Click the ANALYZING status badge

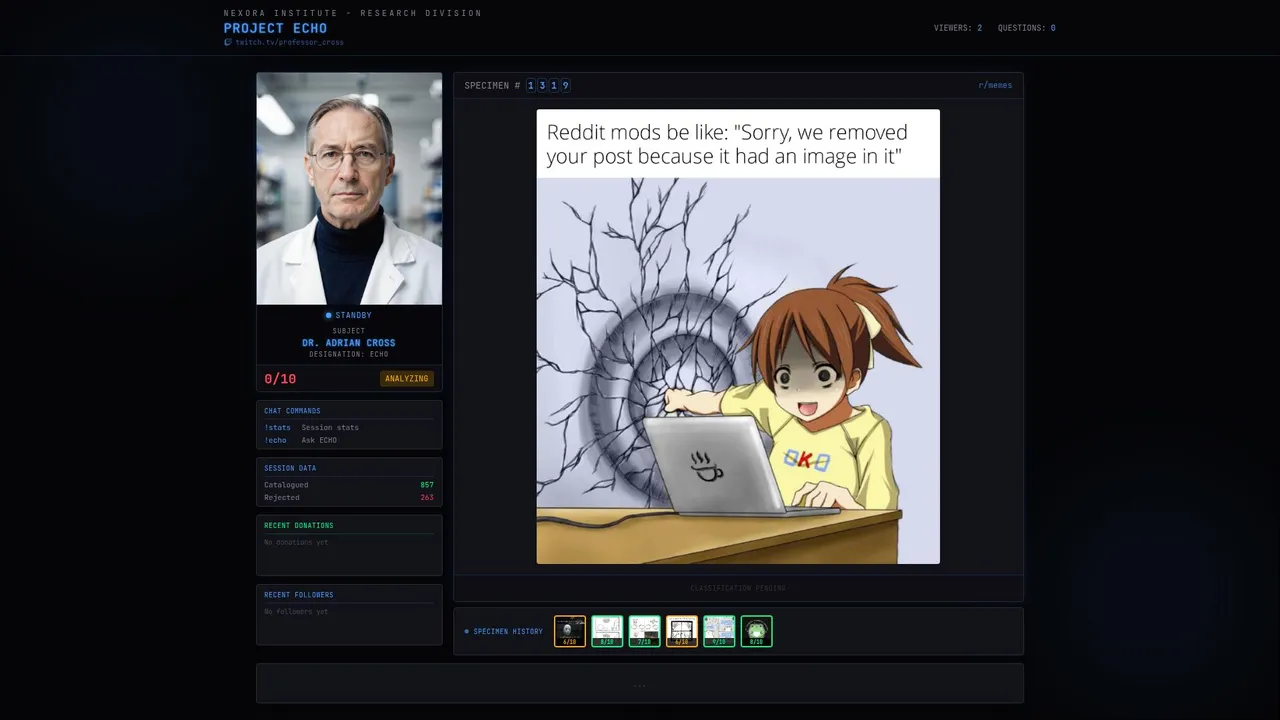click(407, 379)
